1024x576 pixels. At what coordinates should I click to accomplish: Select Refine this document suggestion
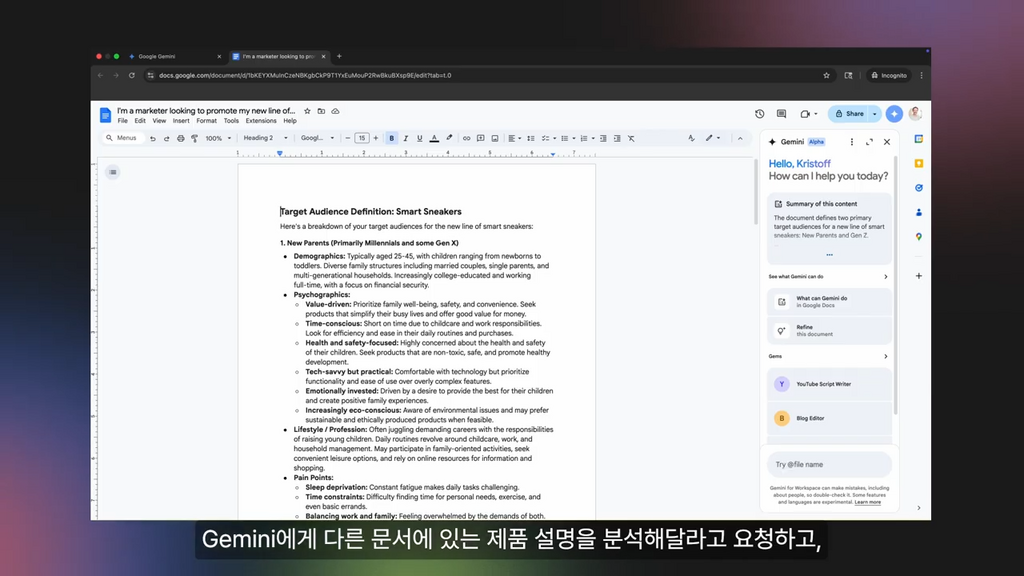tap(829, 330)
